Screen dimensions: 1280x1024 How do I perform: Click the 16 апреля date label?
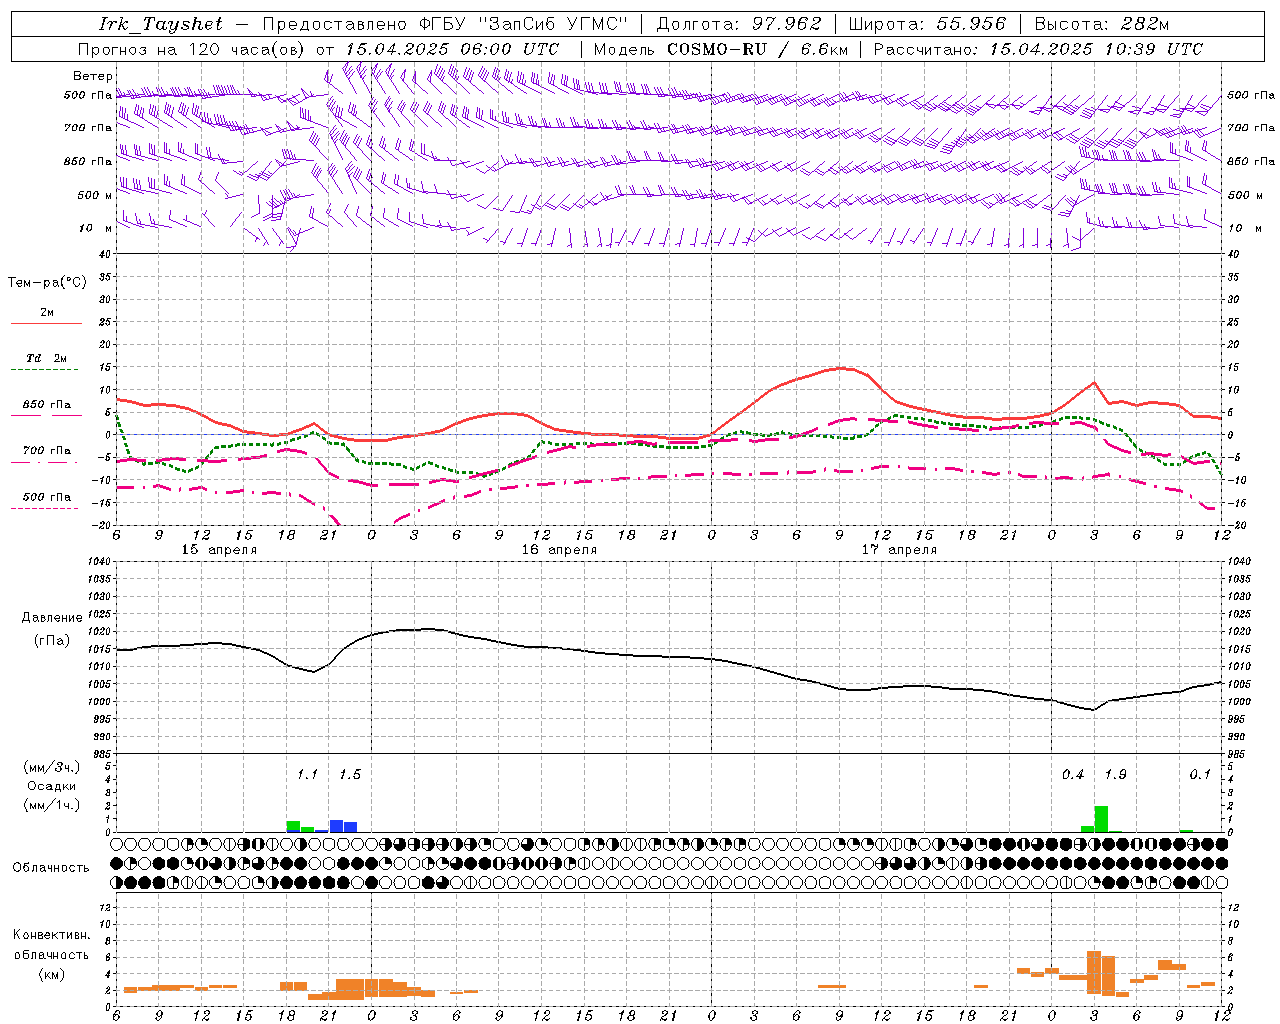point(559,550)
